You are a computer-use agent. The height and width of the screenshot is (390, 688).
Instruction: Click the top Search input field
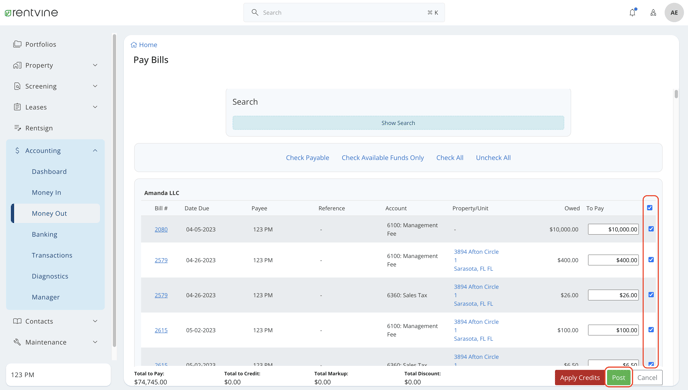[x=344, y=12]
